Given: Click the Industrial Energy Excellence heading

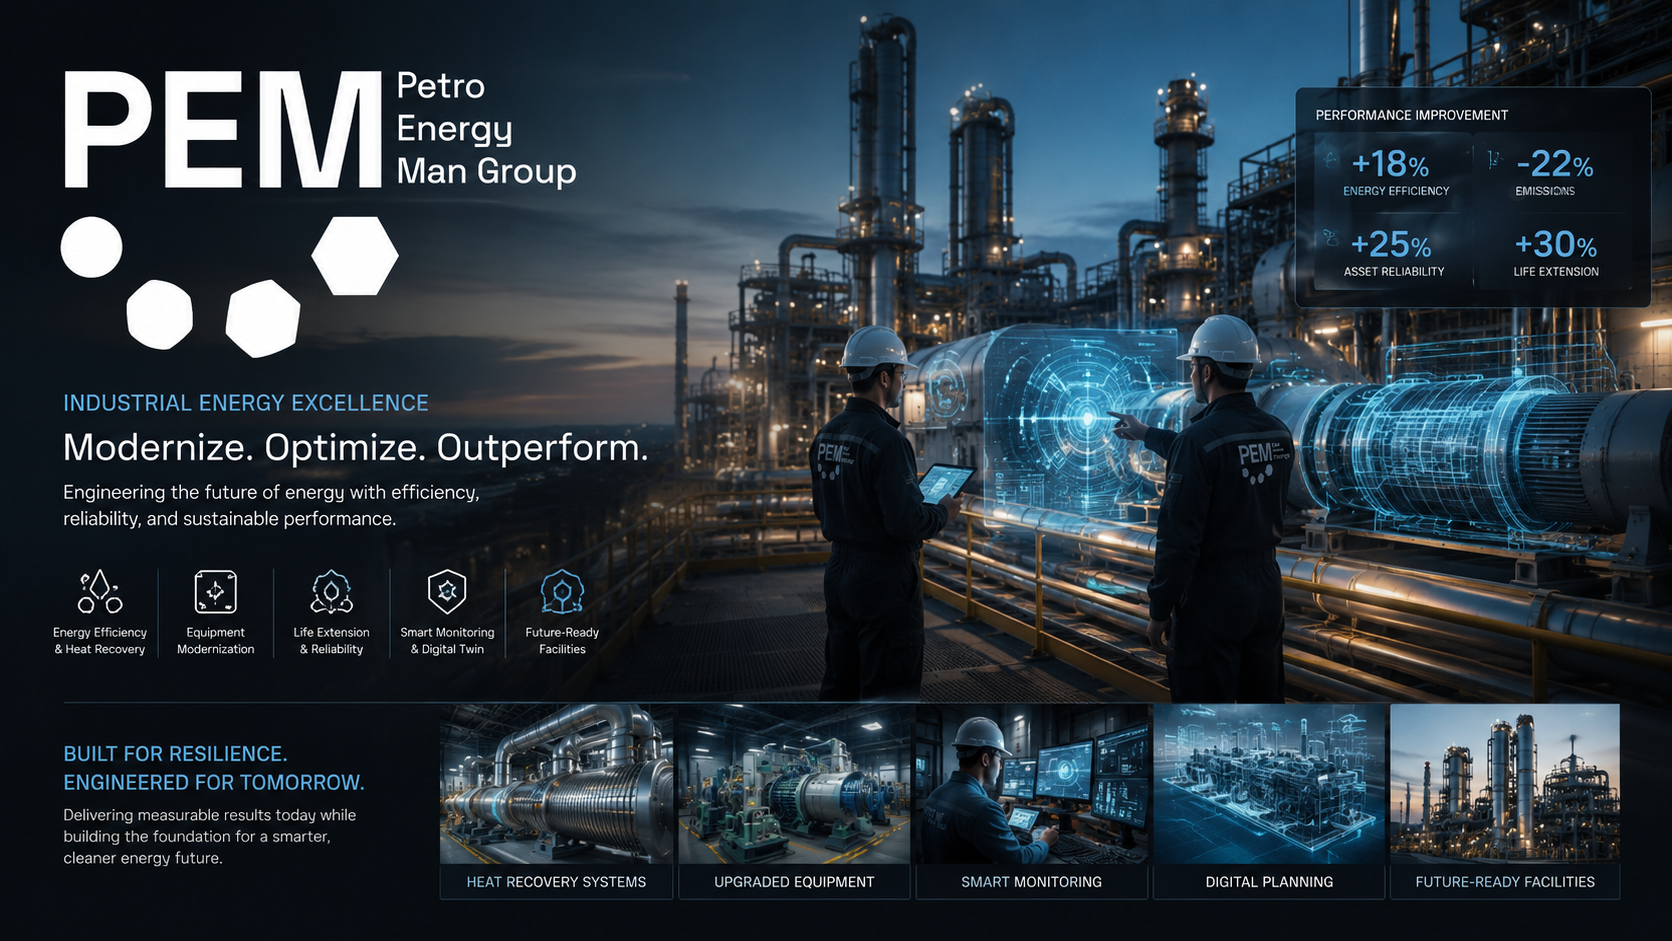Looking at the screenshot, I should 246,403.
